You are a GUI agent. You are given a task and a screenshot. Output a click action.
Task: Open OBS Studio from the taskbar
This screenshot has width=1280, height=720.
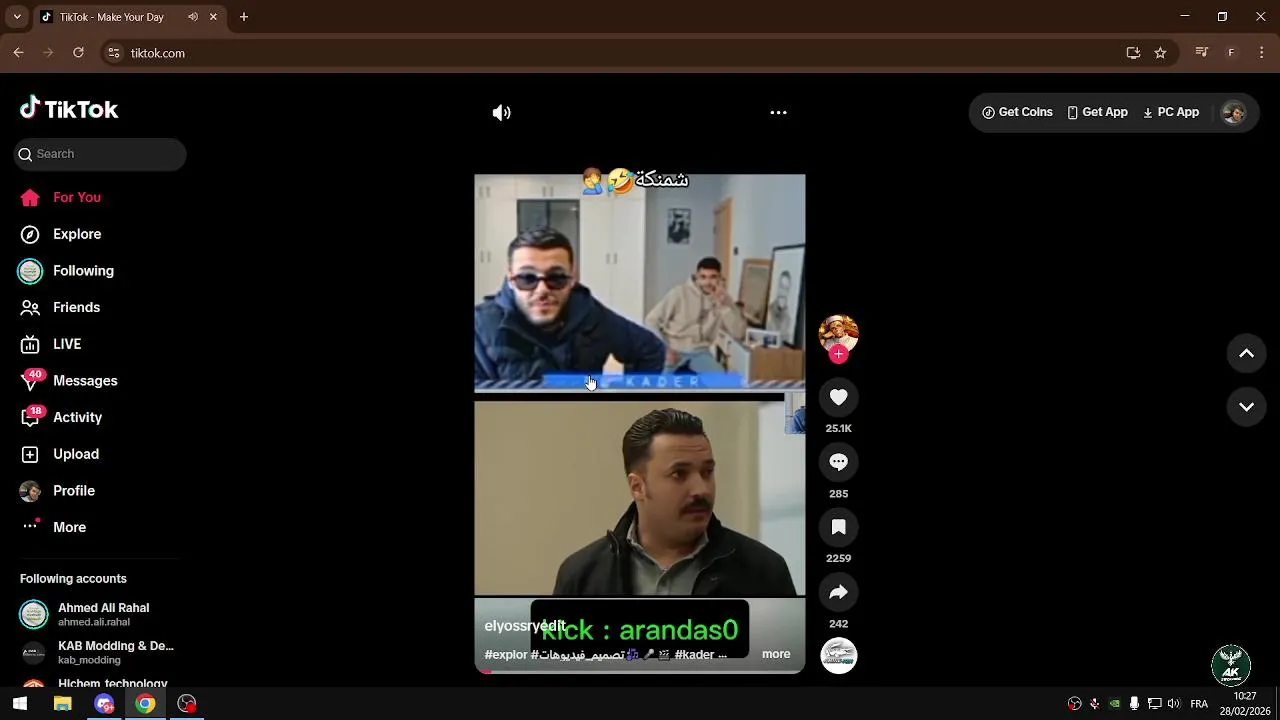click(x=187, y=704)
